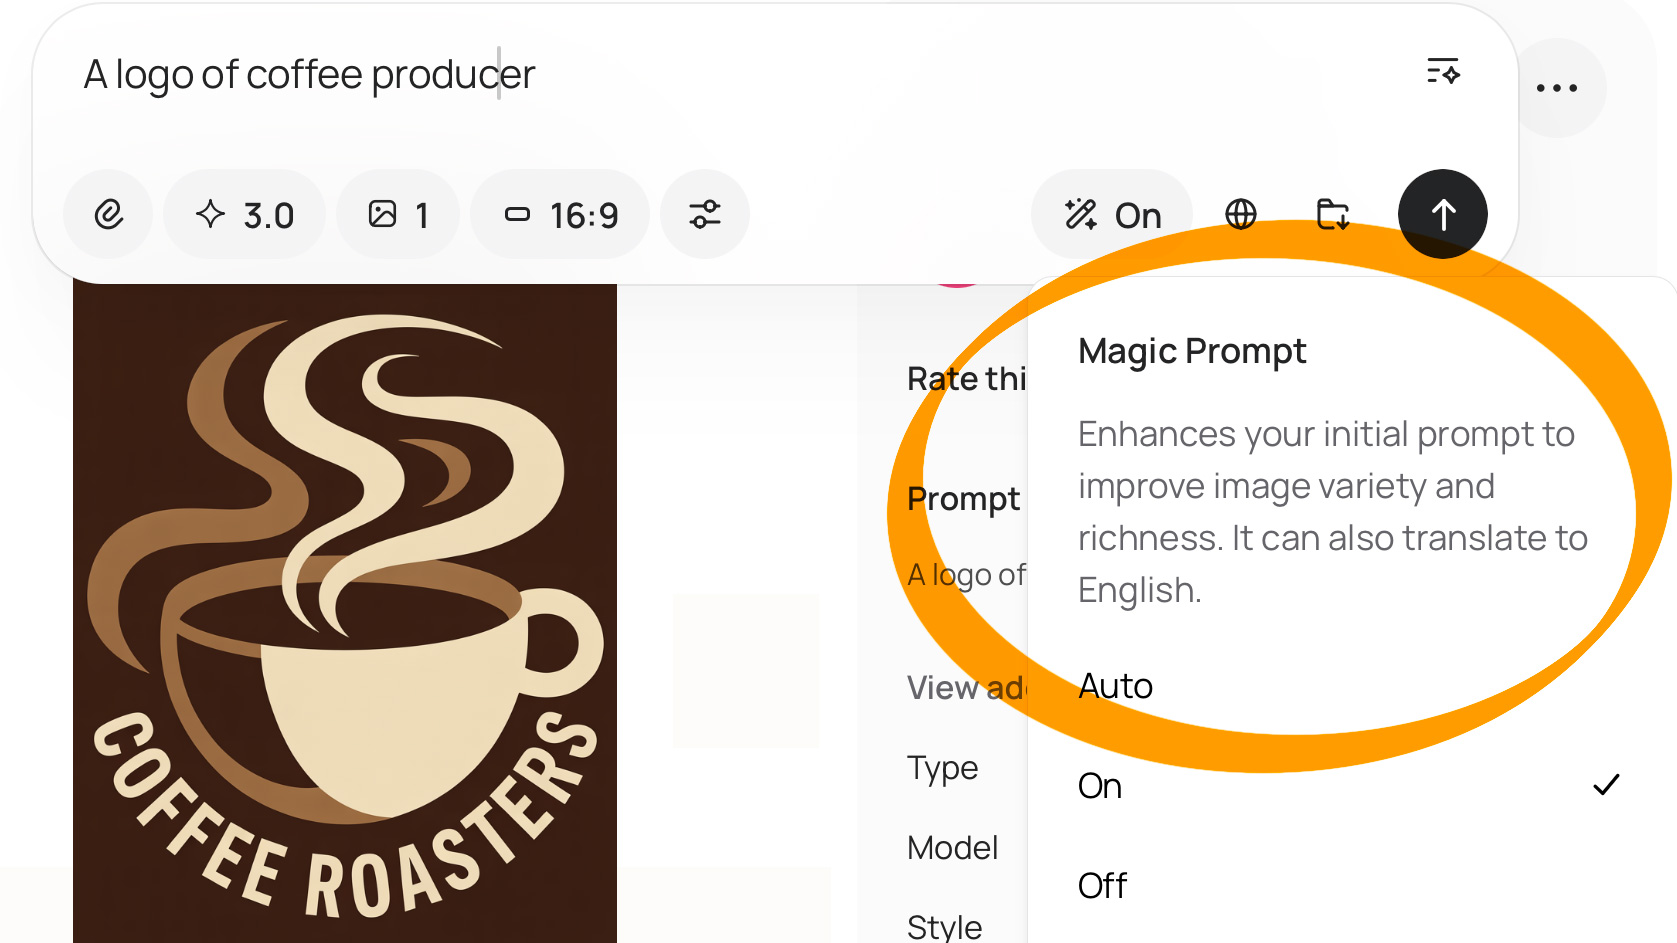Click the Magic Prompt heading text

click(1192, 352)
